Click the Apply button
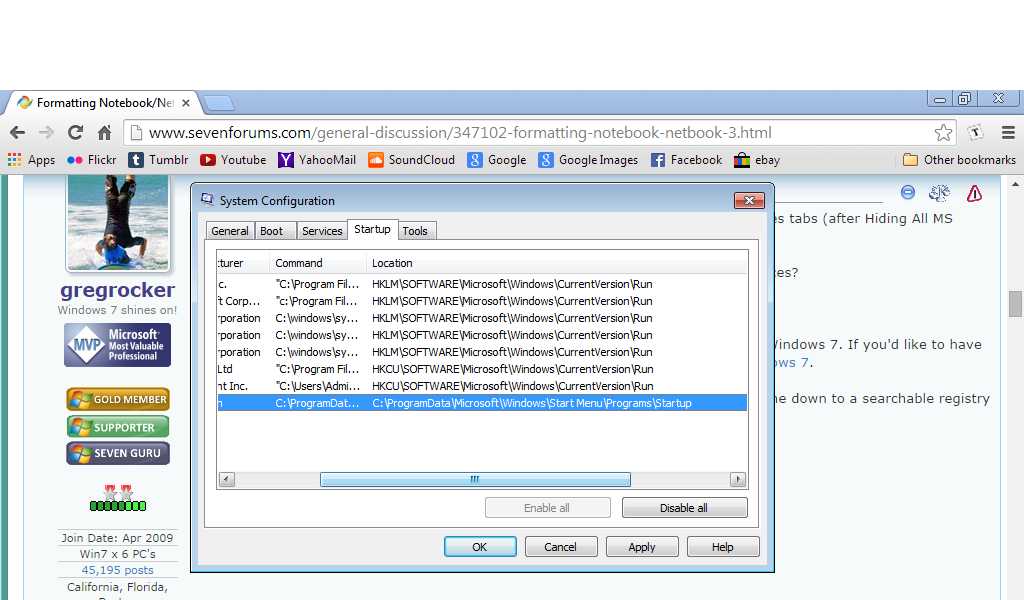Screen dimensions: 1024x600 pyautogui.click(x=642, y=546)
